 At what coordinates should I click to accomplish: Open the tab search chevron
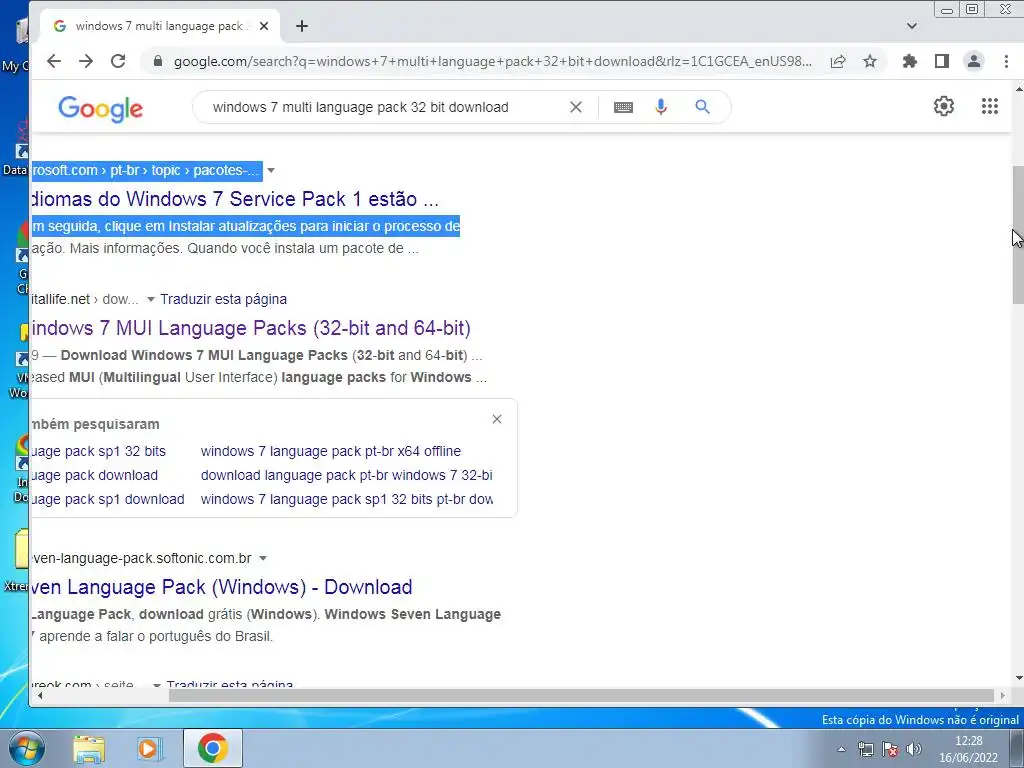(x=912, y=26)
